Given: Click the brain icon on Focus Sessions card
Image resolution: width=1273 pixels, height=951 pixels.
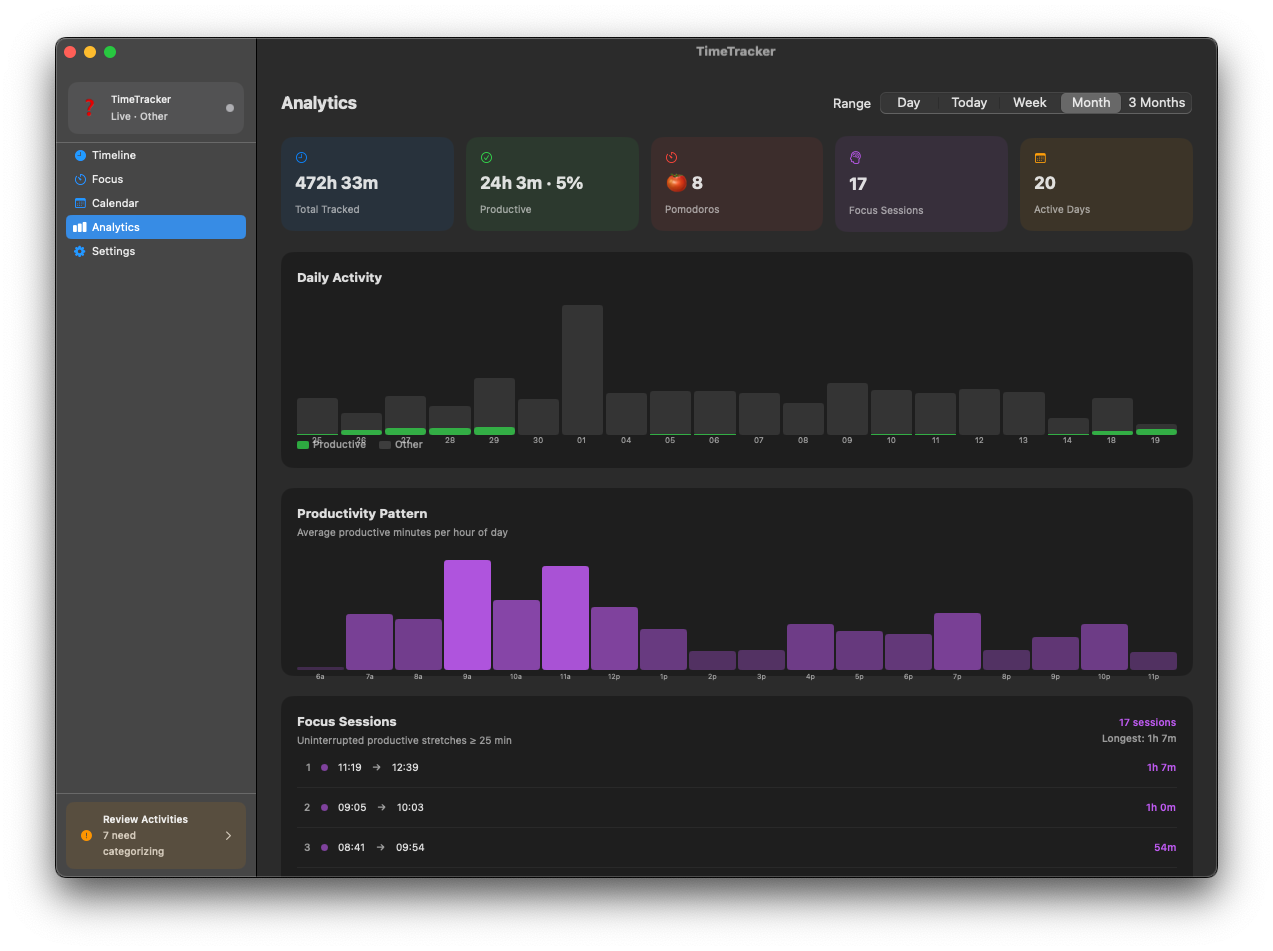Looking at the screenshot, I should point(855,158).
